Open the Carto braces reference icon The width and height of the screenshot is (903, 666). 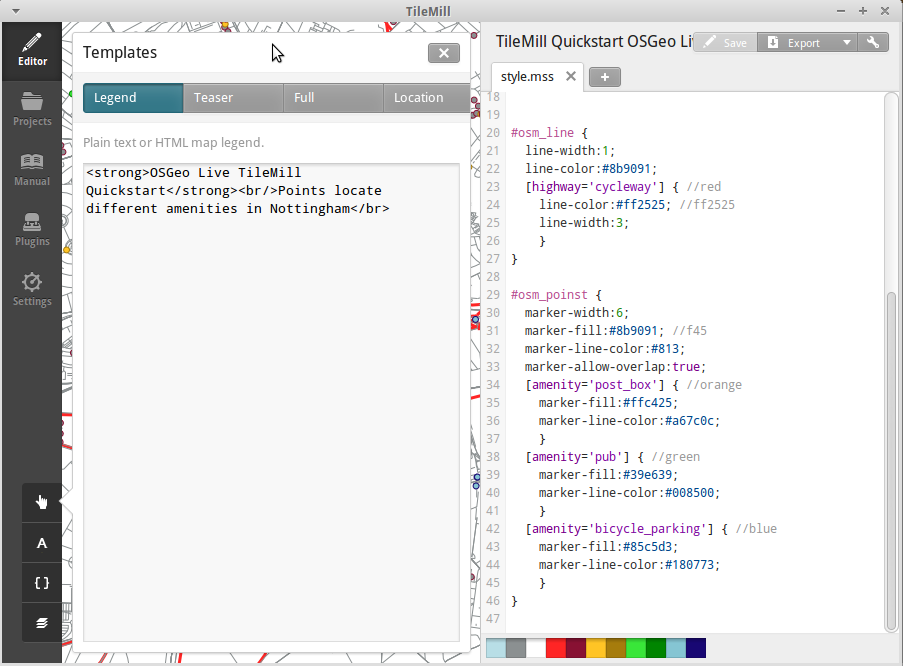[41, 583]
